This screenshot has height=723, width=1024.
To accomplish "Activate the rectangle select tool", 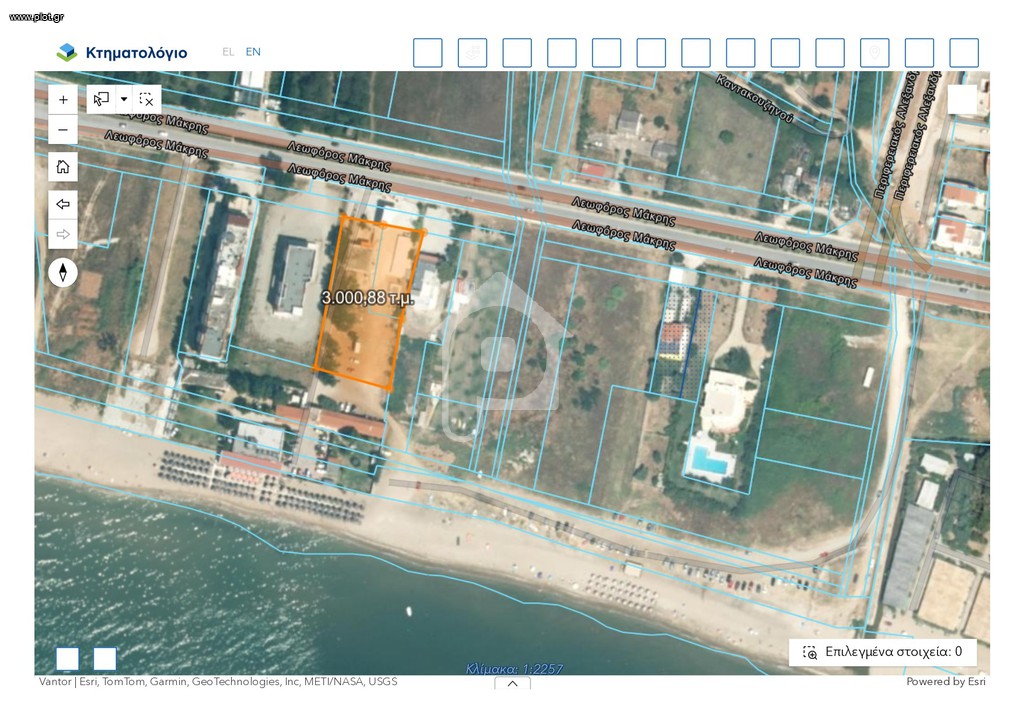I will point(101,100).
